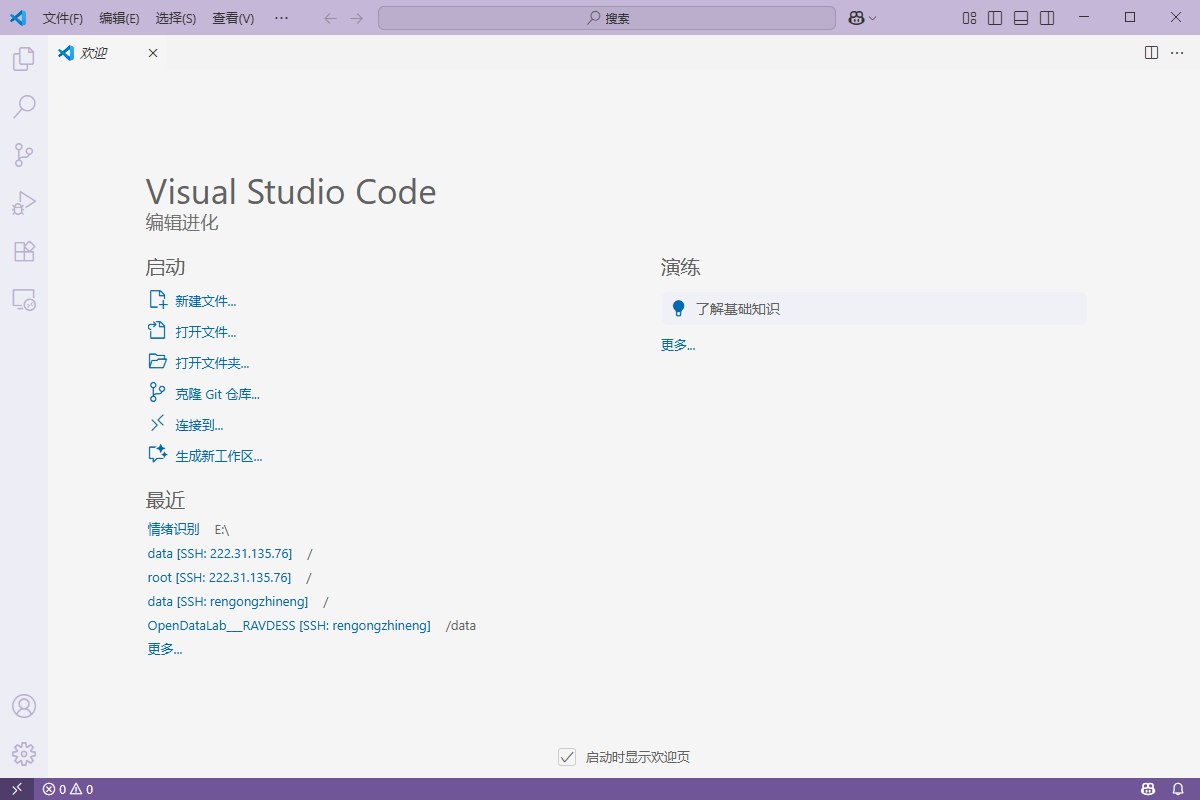This screenshot has width=1200, height=800.
Task: Expand the Copilot dropdown arrow in title bar
Action: coord(873,18)
